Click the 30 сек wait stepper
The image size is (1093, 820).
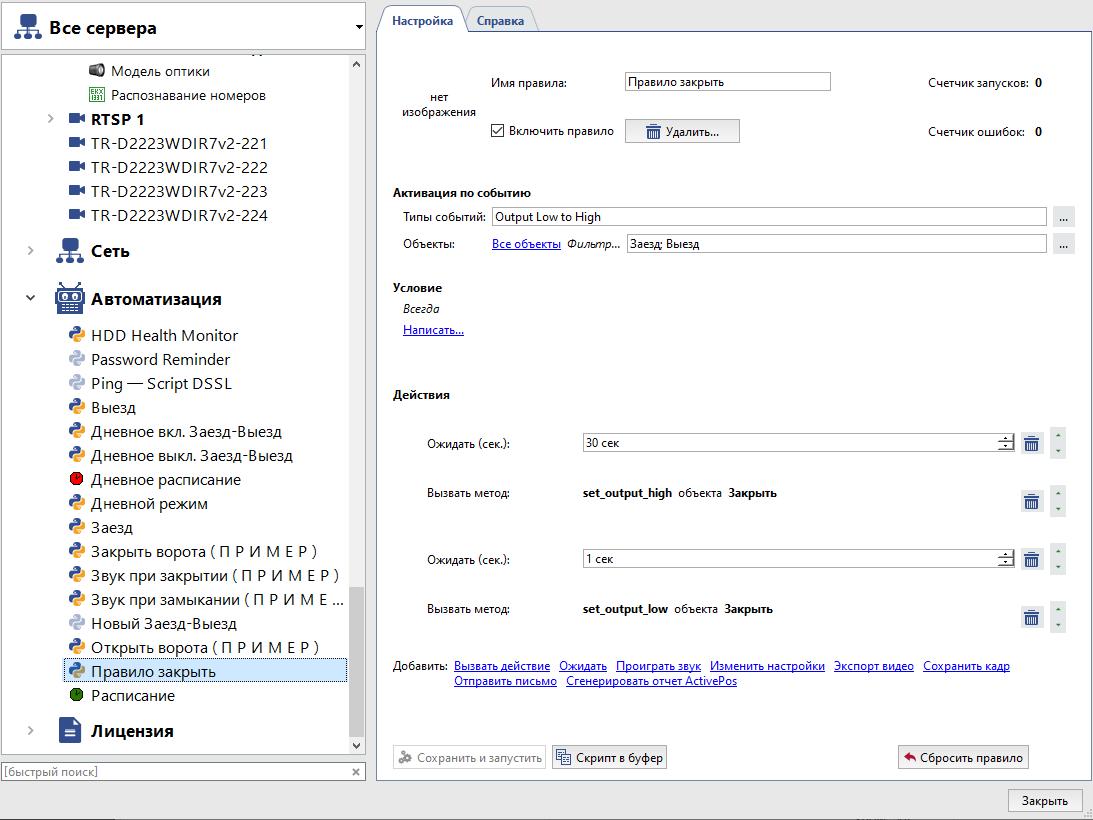pos(1005,443)
